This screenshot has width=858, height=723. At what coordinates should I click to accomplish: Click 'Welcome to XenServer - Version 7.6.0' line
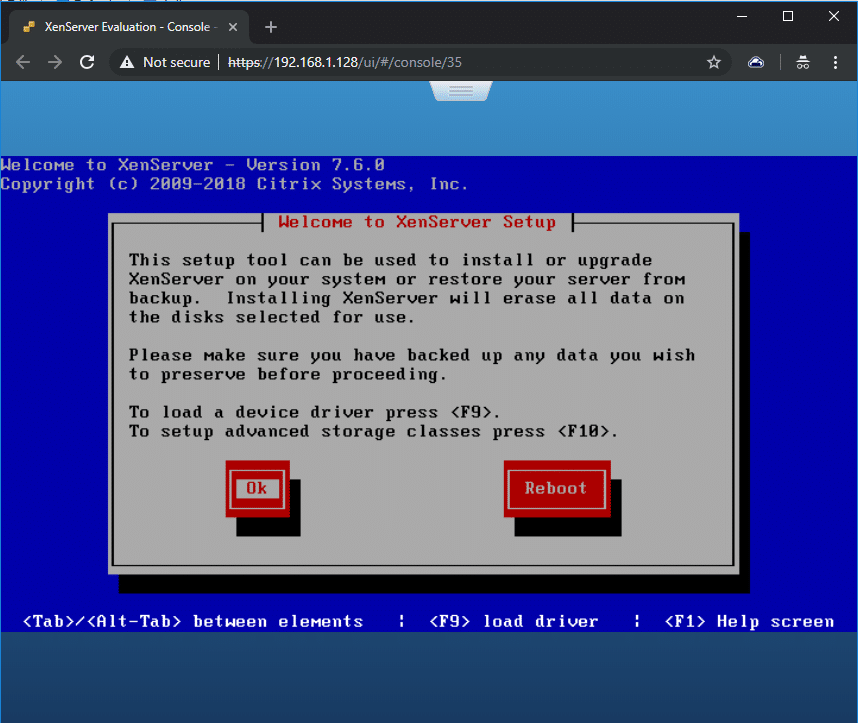coord(193,165)
